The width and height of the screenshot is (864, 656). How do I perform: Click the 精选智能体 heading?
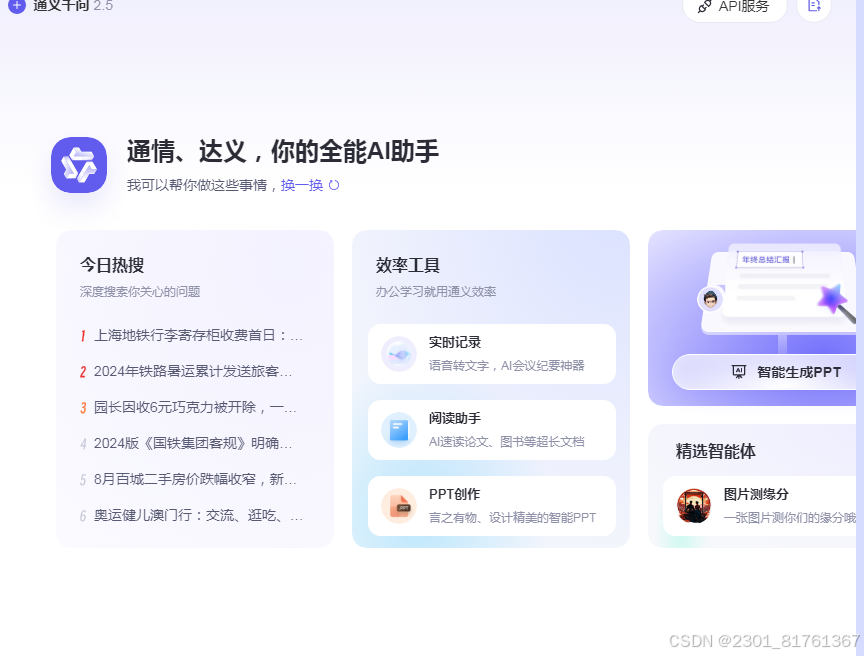coord(715,451)
